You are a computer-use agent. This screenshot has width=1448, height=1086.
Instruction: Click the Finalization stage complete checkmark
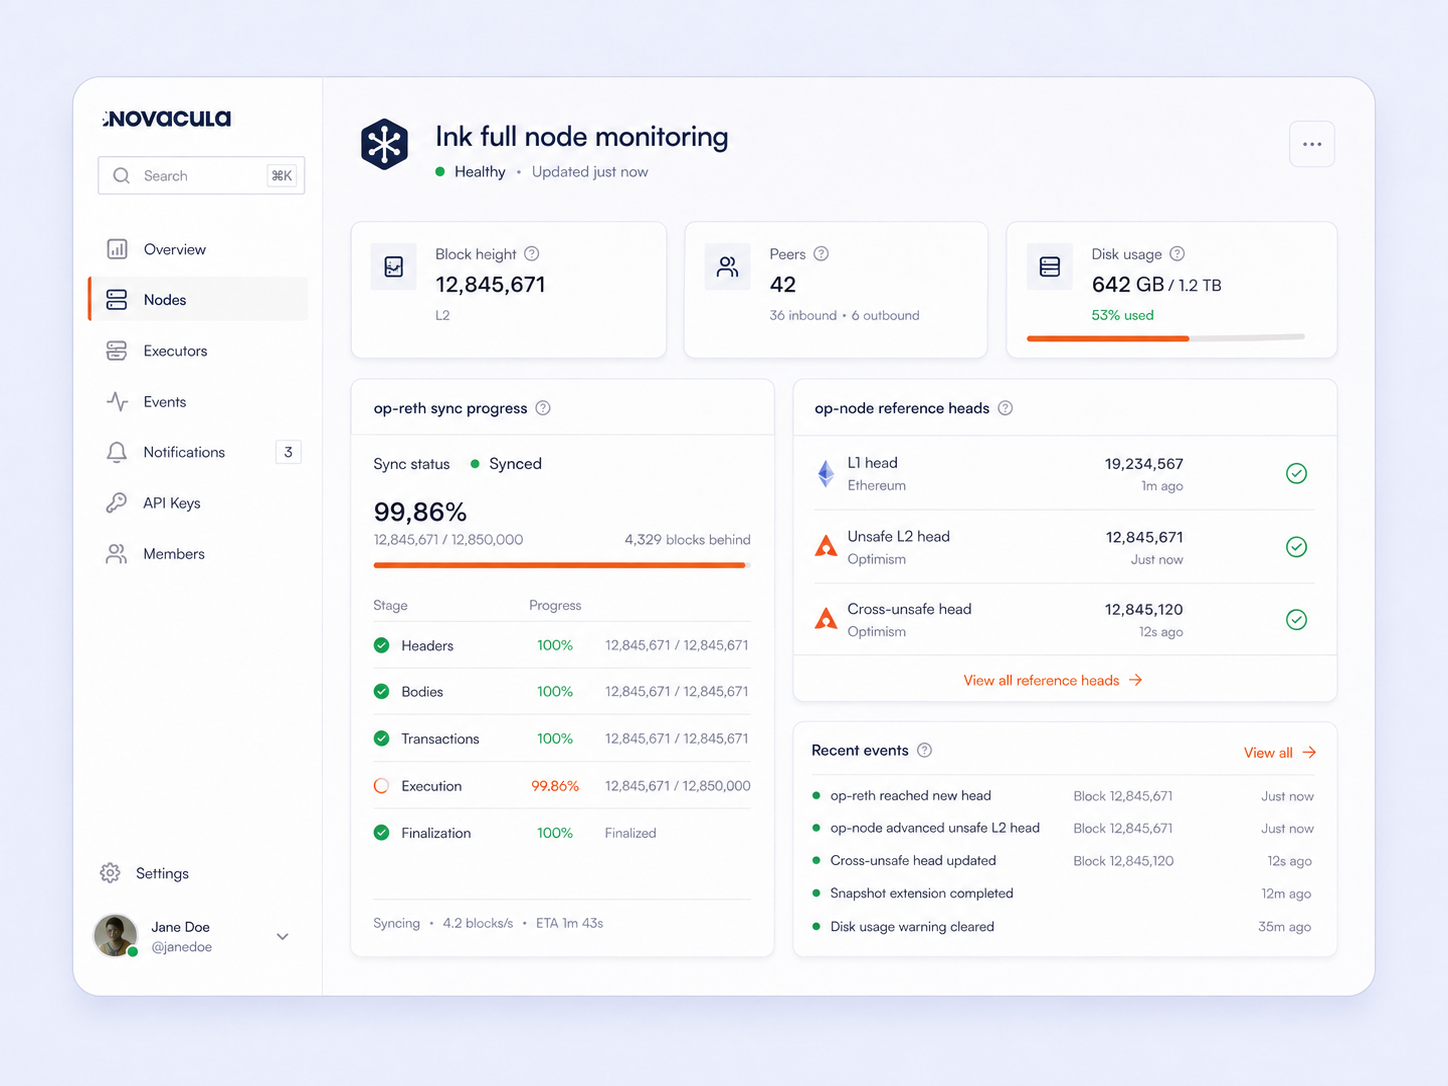(381, 832)
